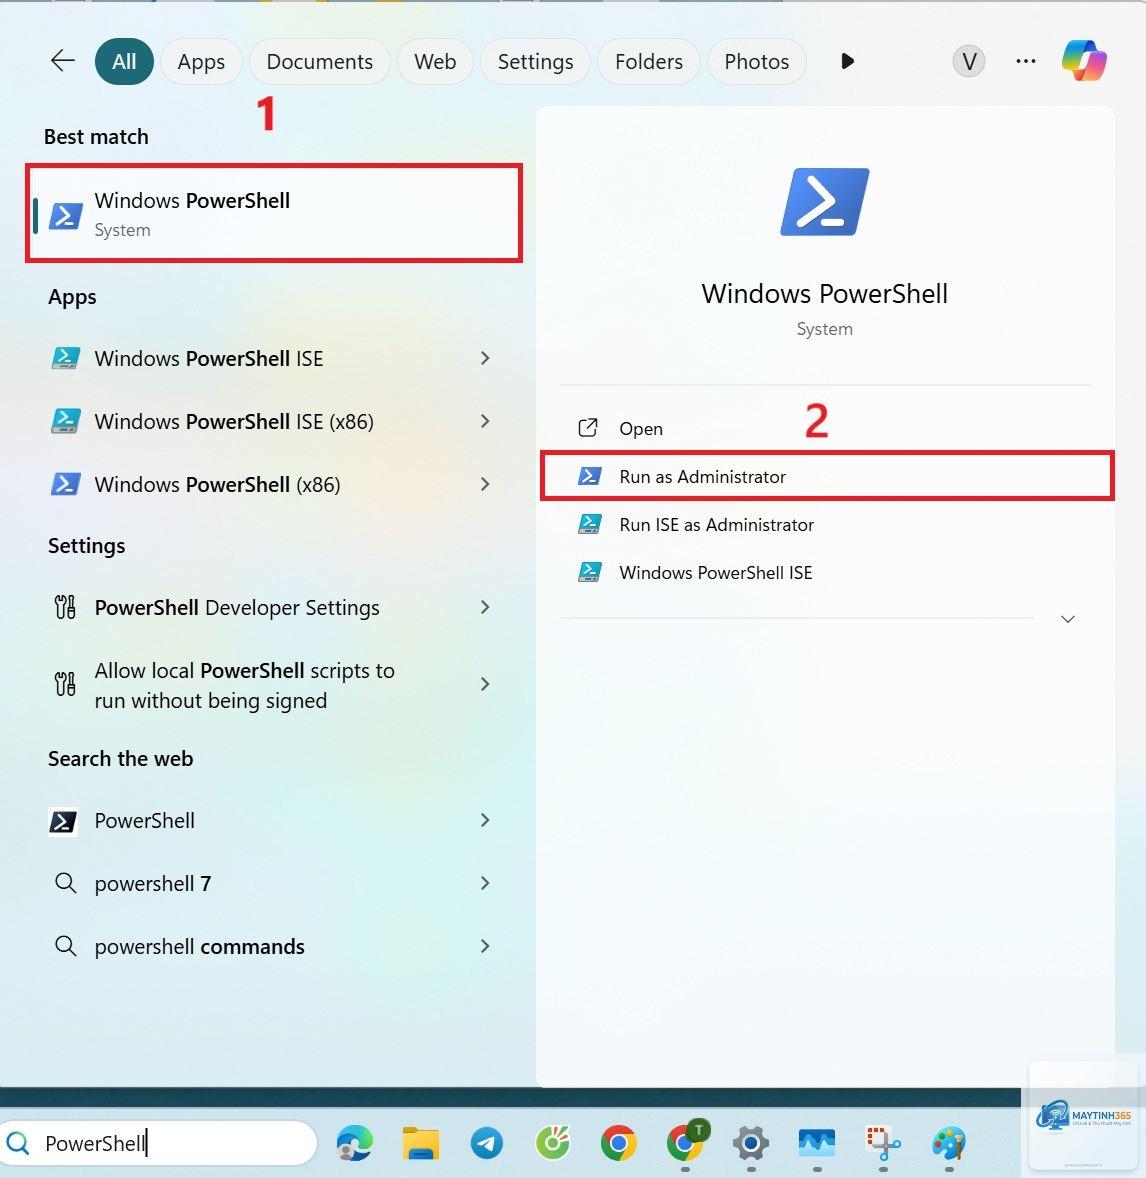Launch the Copilot icon

pyautogui.click(x=1084, y=60)
